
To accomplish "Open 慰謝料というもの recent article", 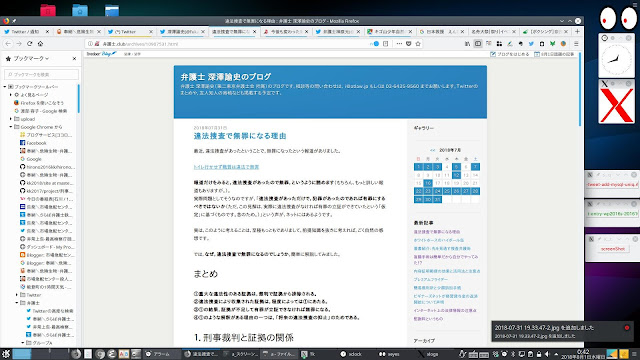I will click(x=428, y=319).
